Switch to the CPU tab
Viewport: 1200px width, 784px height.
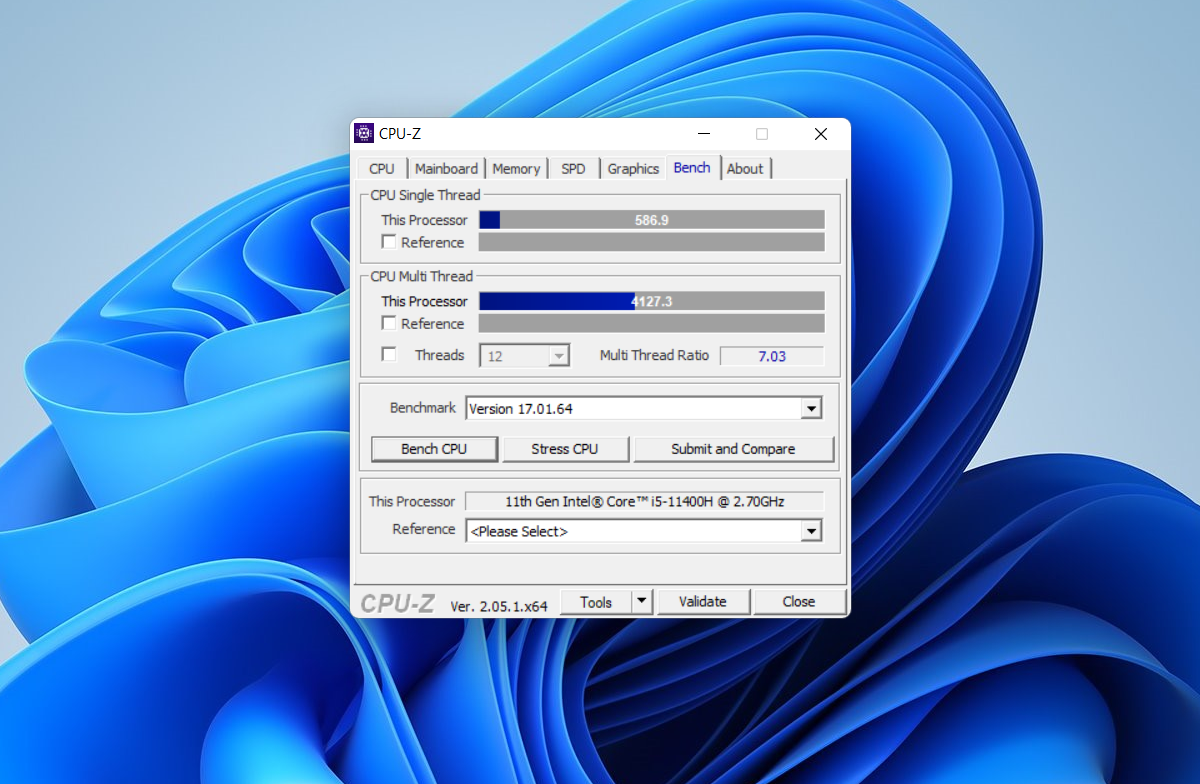click(382, 169)
